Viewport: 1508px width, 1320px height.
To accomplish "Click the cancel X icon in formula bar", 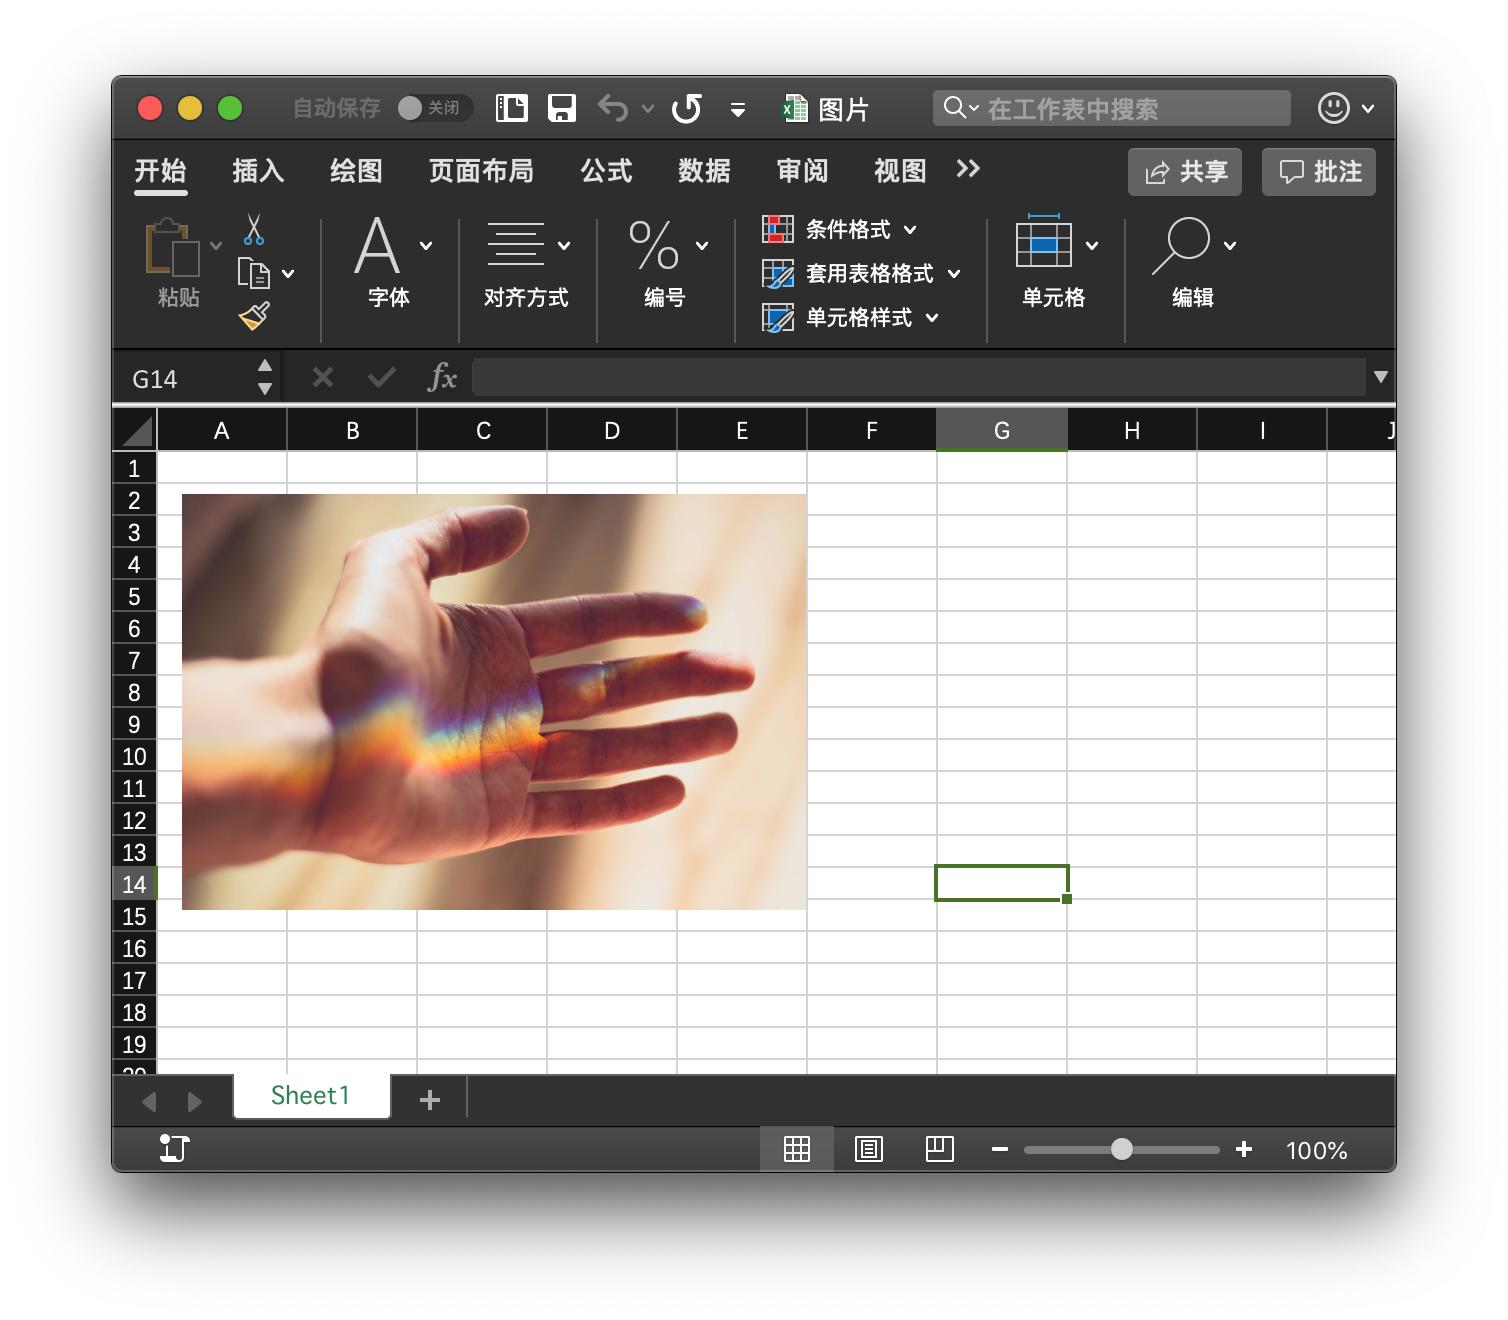I will click(323, 377).
